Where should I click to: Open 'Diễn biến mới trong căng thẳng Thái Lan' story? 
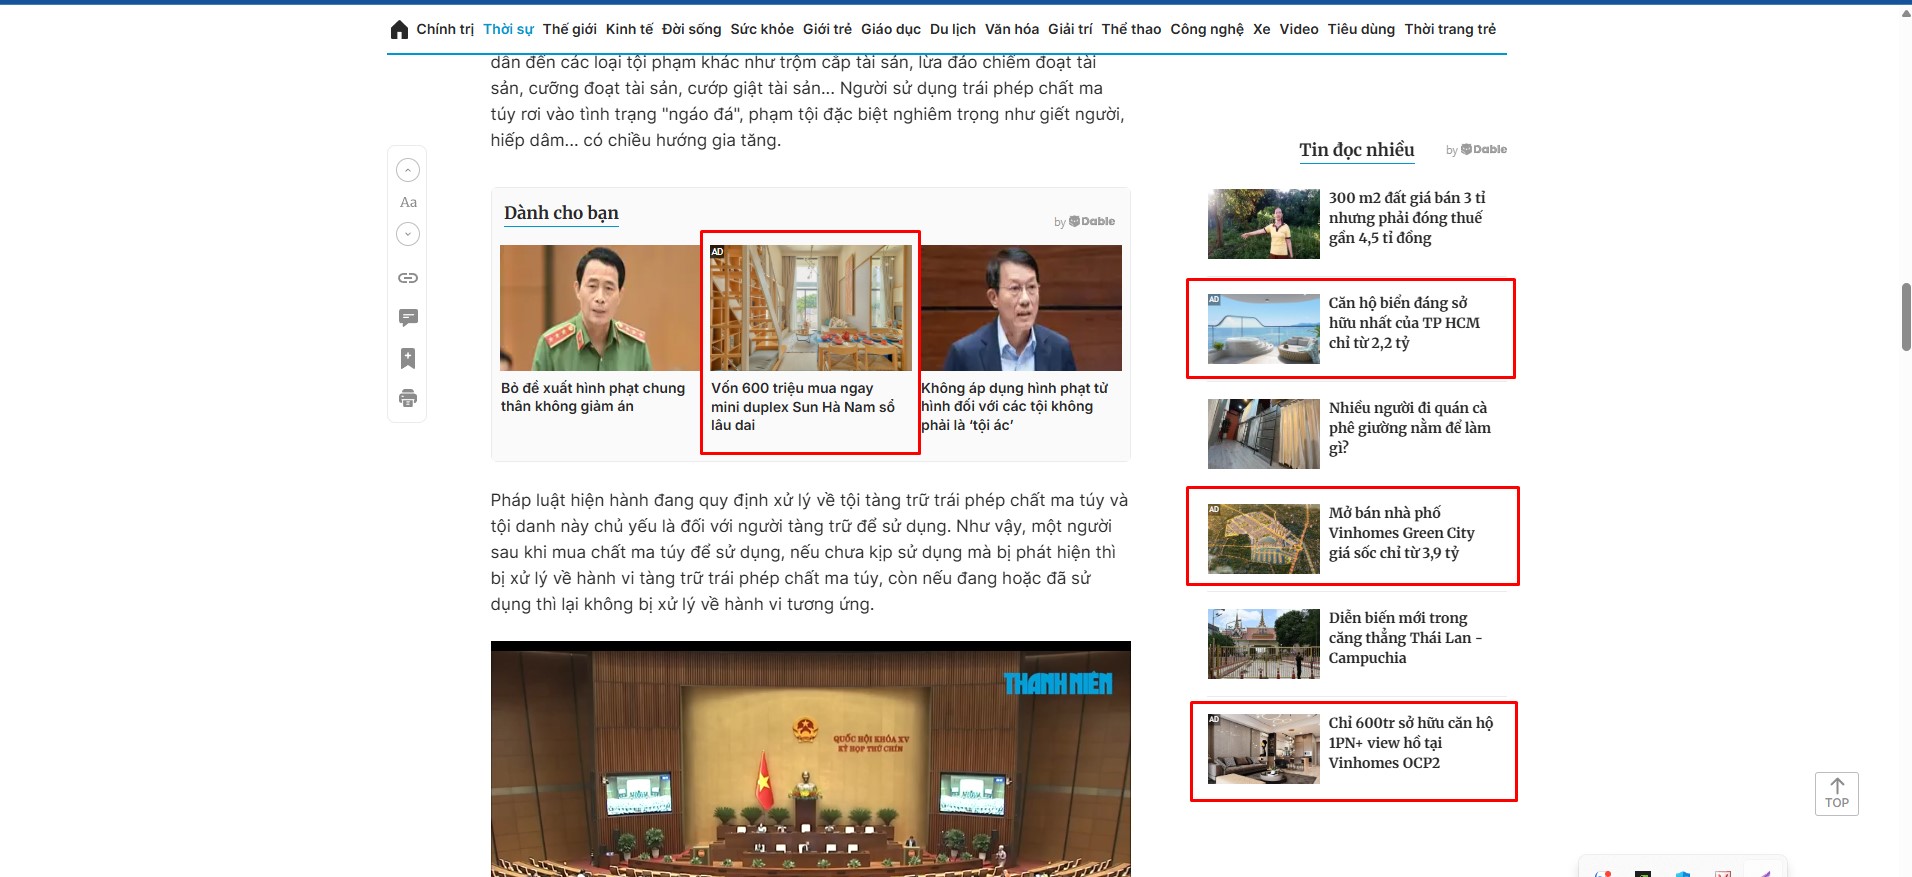pos(1405,638)
